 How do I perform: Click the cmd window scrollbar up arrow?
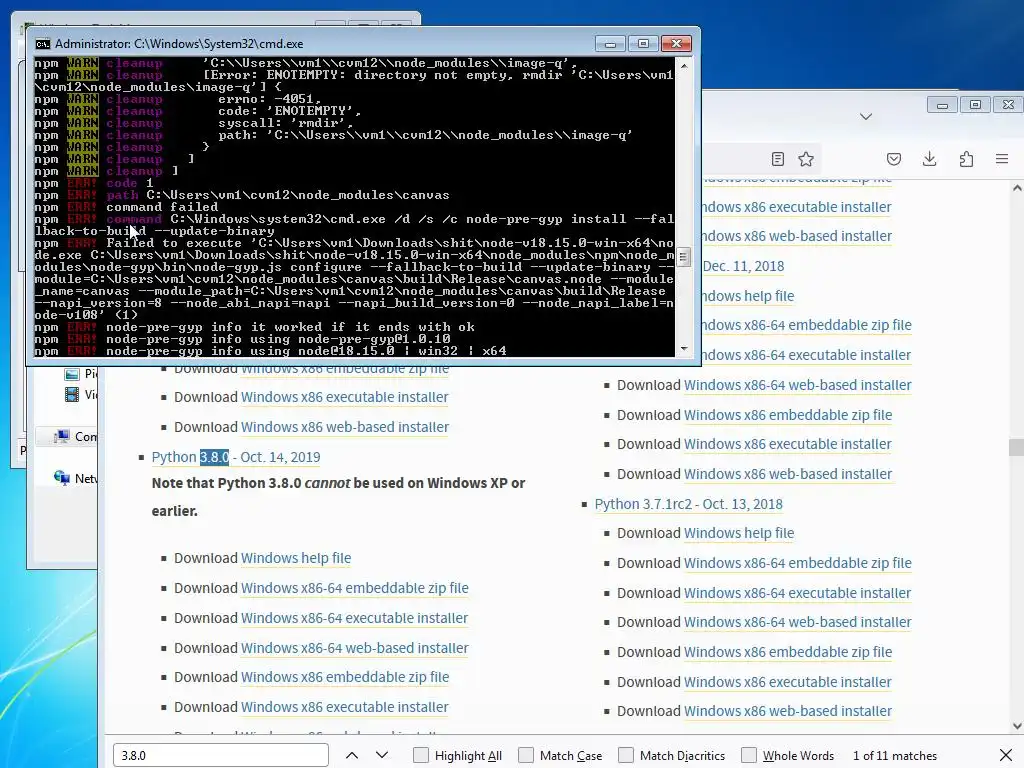[x=683, y=65]
